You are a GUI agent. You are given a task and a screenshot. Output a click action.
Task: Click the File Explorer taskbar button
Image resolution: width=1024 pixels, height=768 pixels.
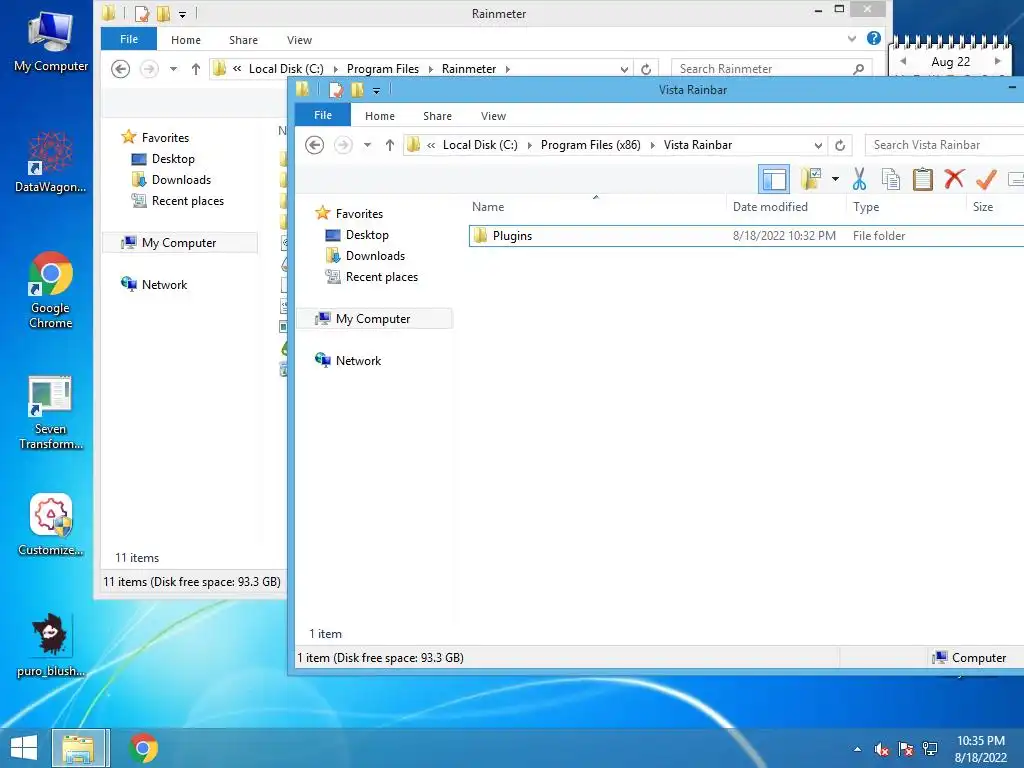pyautogui.click(x=78, y=748)
